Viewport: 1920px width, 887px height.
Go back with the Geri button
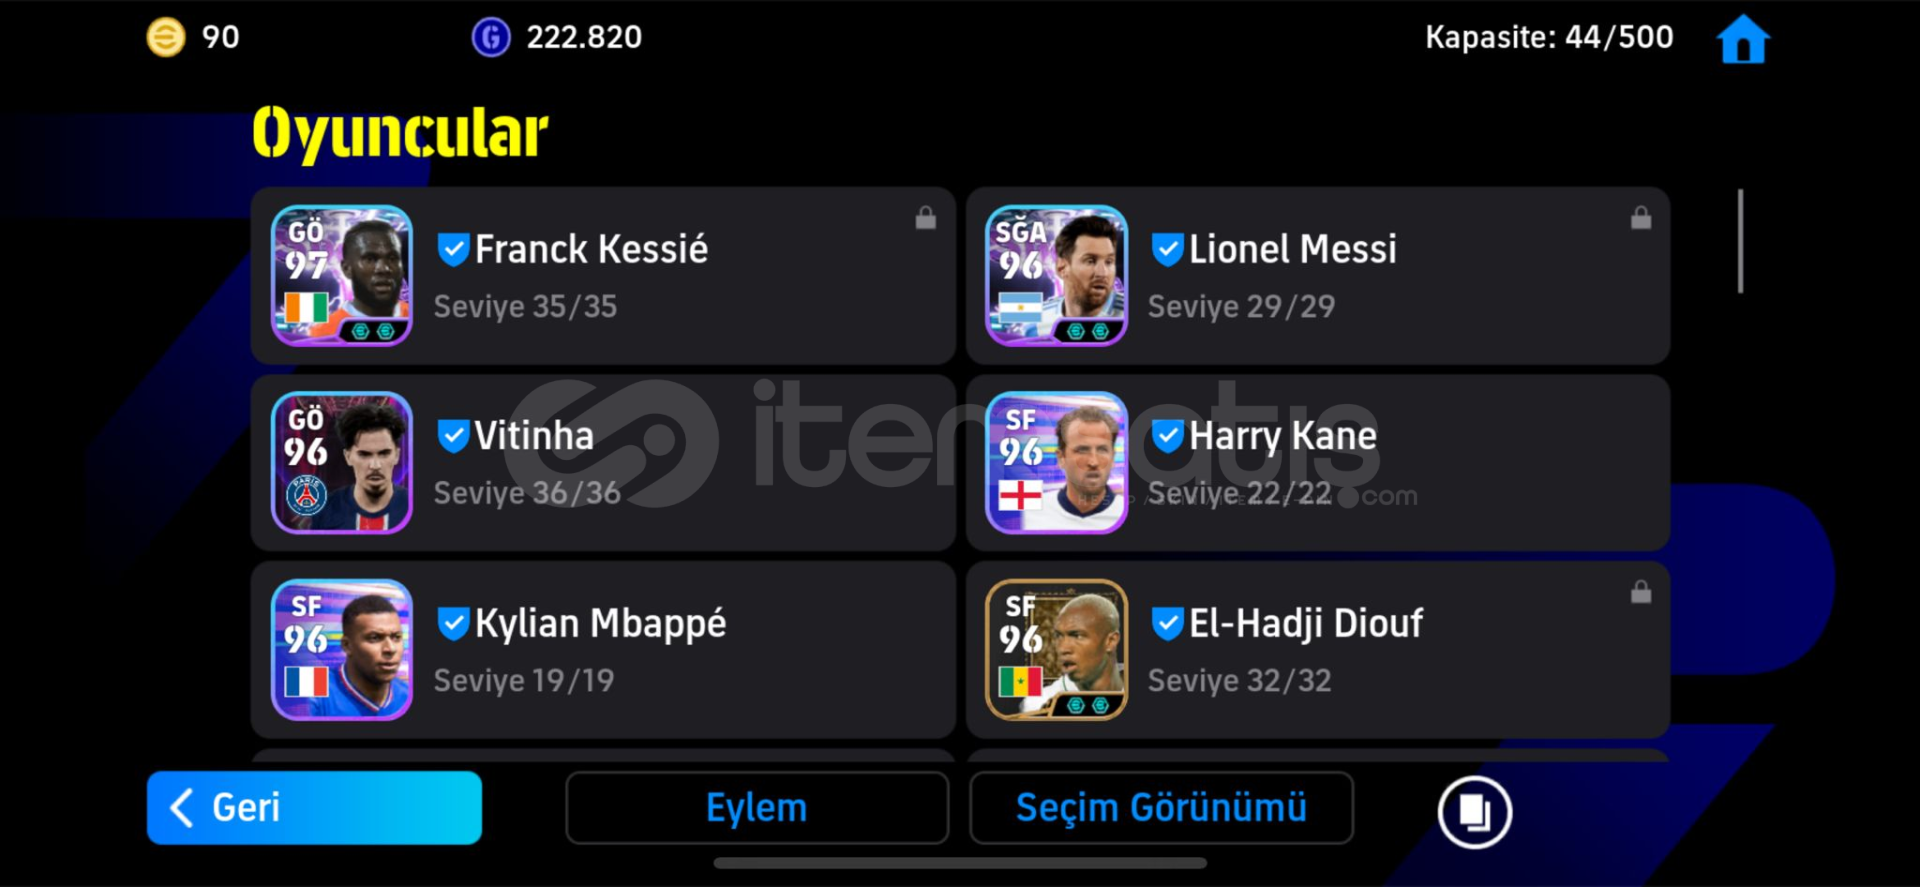[x=314, y=808]
